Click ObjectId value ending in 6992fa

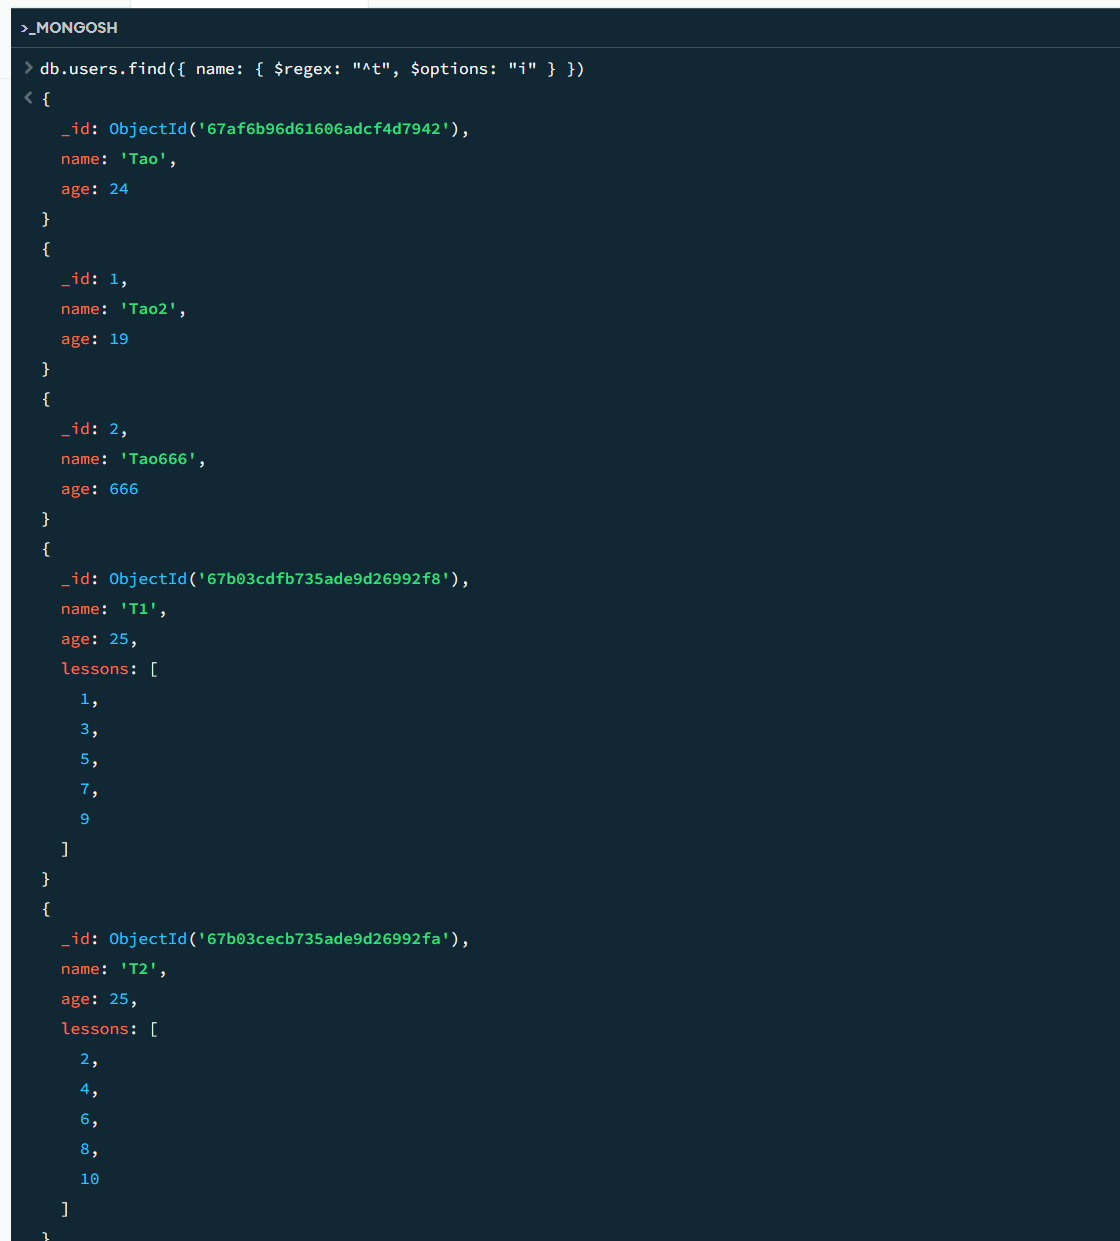pos(286,939)
